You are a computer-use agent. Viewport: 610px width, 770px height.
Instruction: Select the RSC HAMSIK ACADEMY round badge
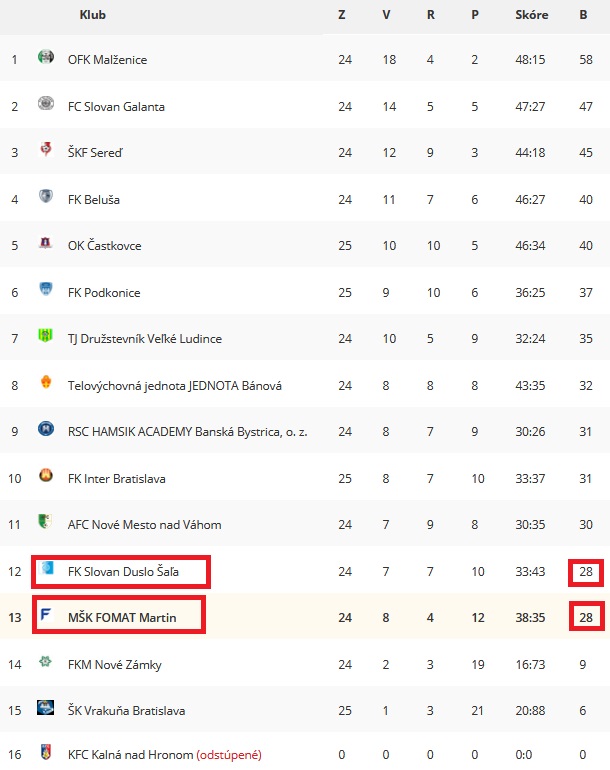click(46, 428)
